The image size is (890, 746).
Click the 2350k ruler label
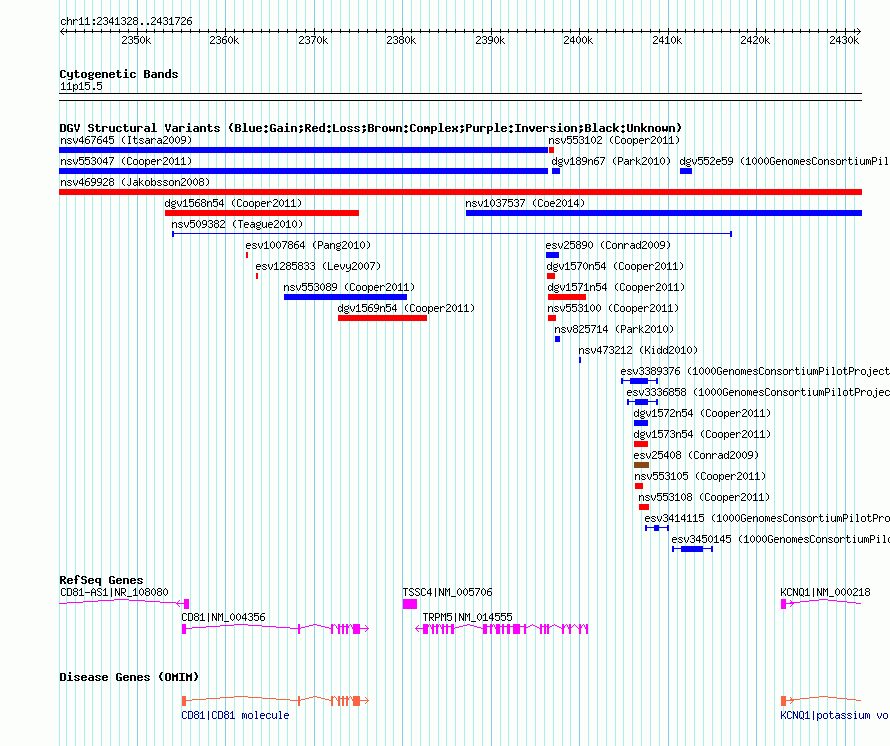pos(136,40)
